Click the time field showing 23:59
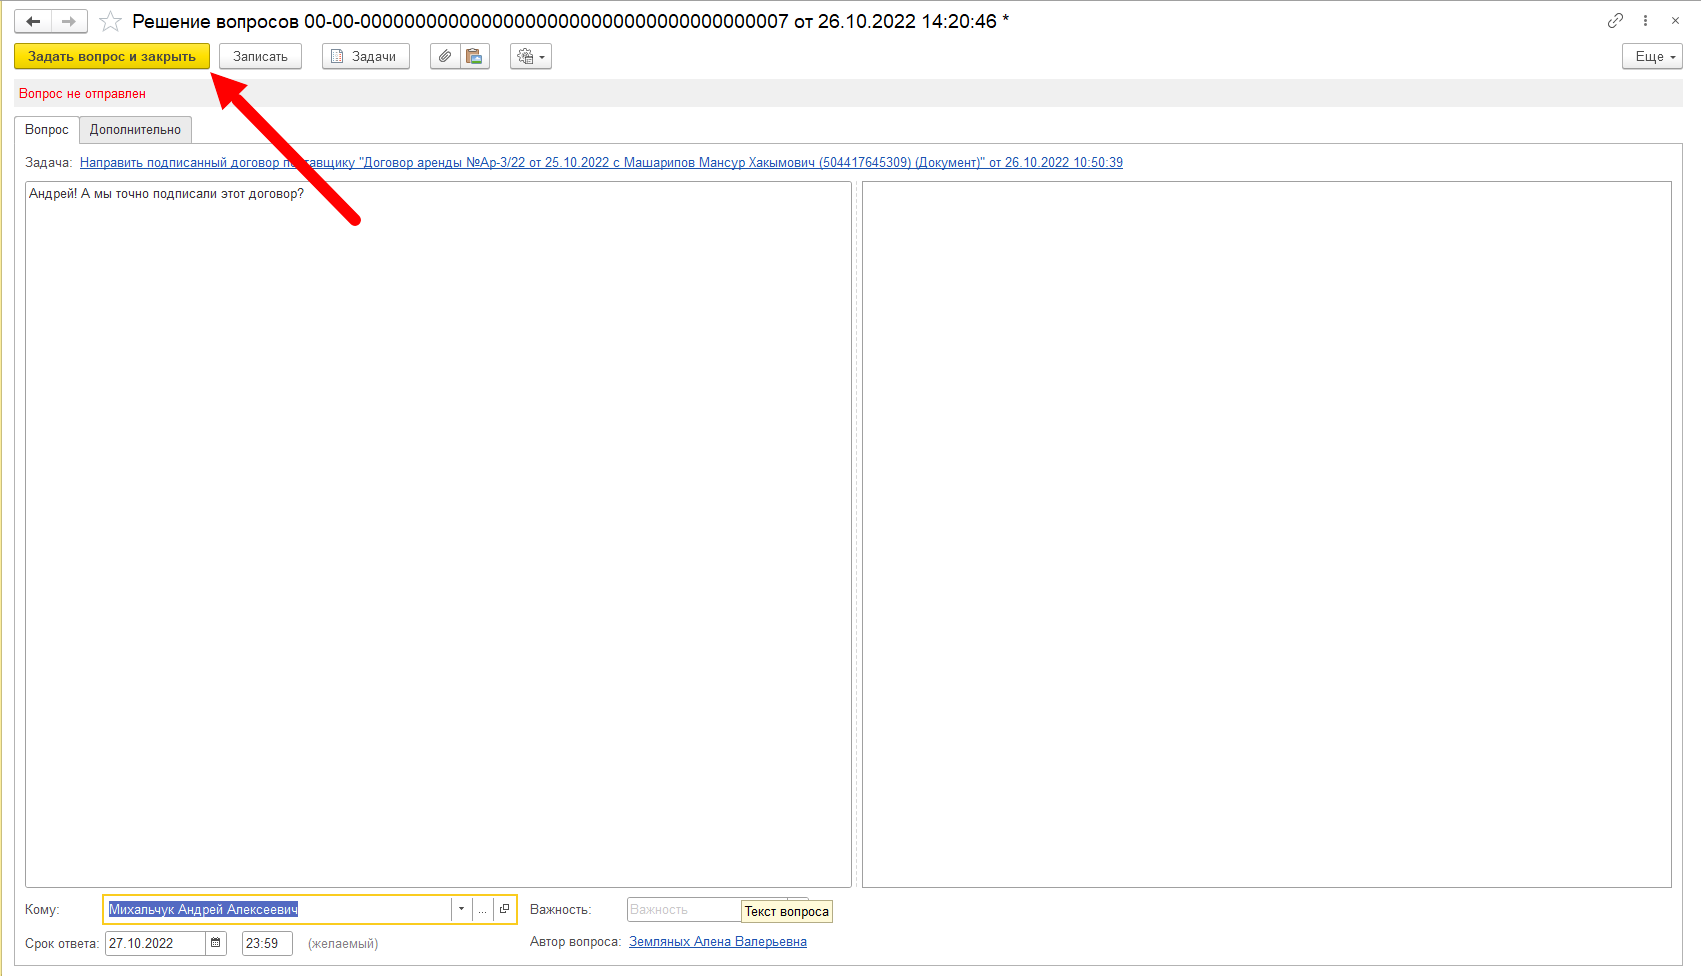The height and width of the screenshot is (976, 1701). 267,943
